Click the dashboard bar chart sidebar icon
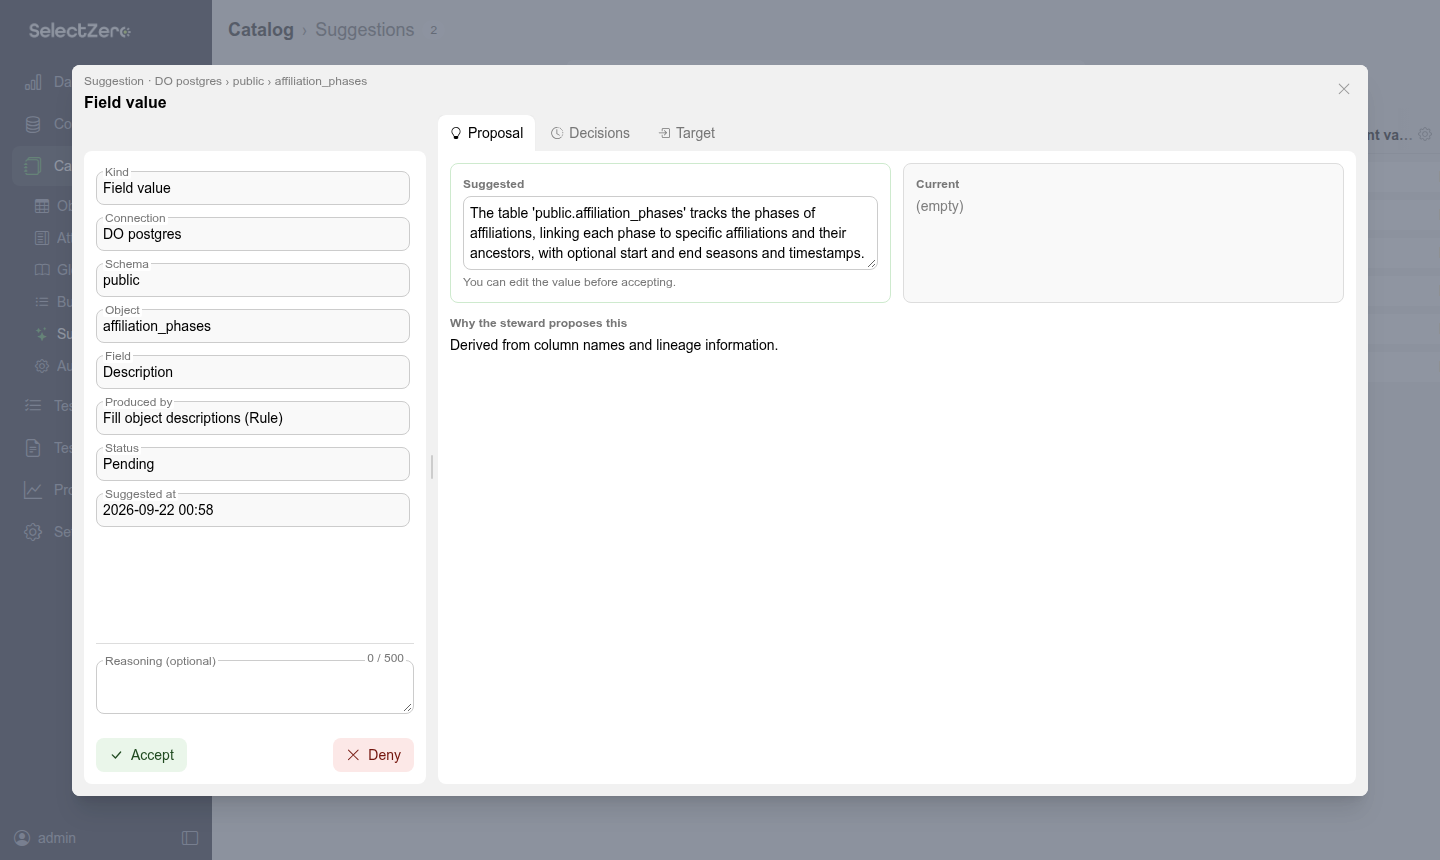Screen dimensions: 1440x860 click(33, 82)
